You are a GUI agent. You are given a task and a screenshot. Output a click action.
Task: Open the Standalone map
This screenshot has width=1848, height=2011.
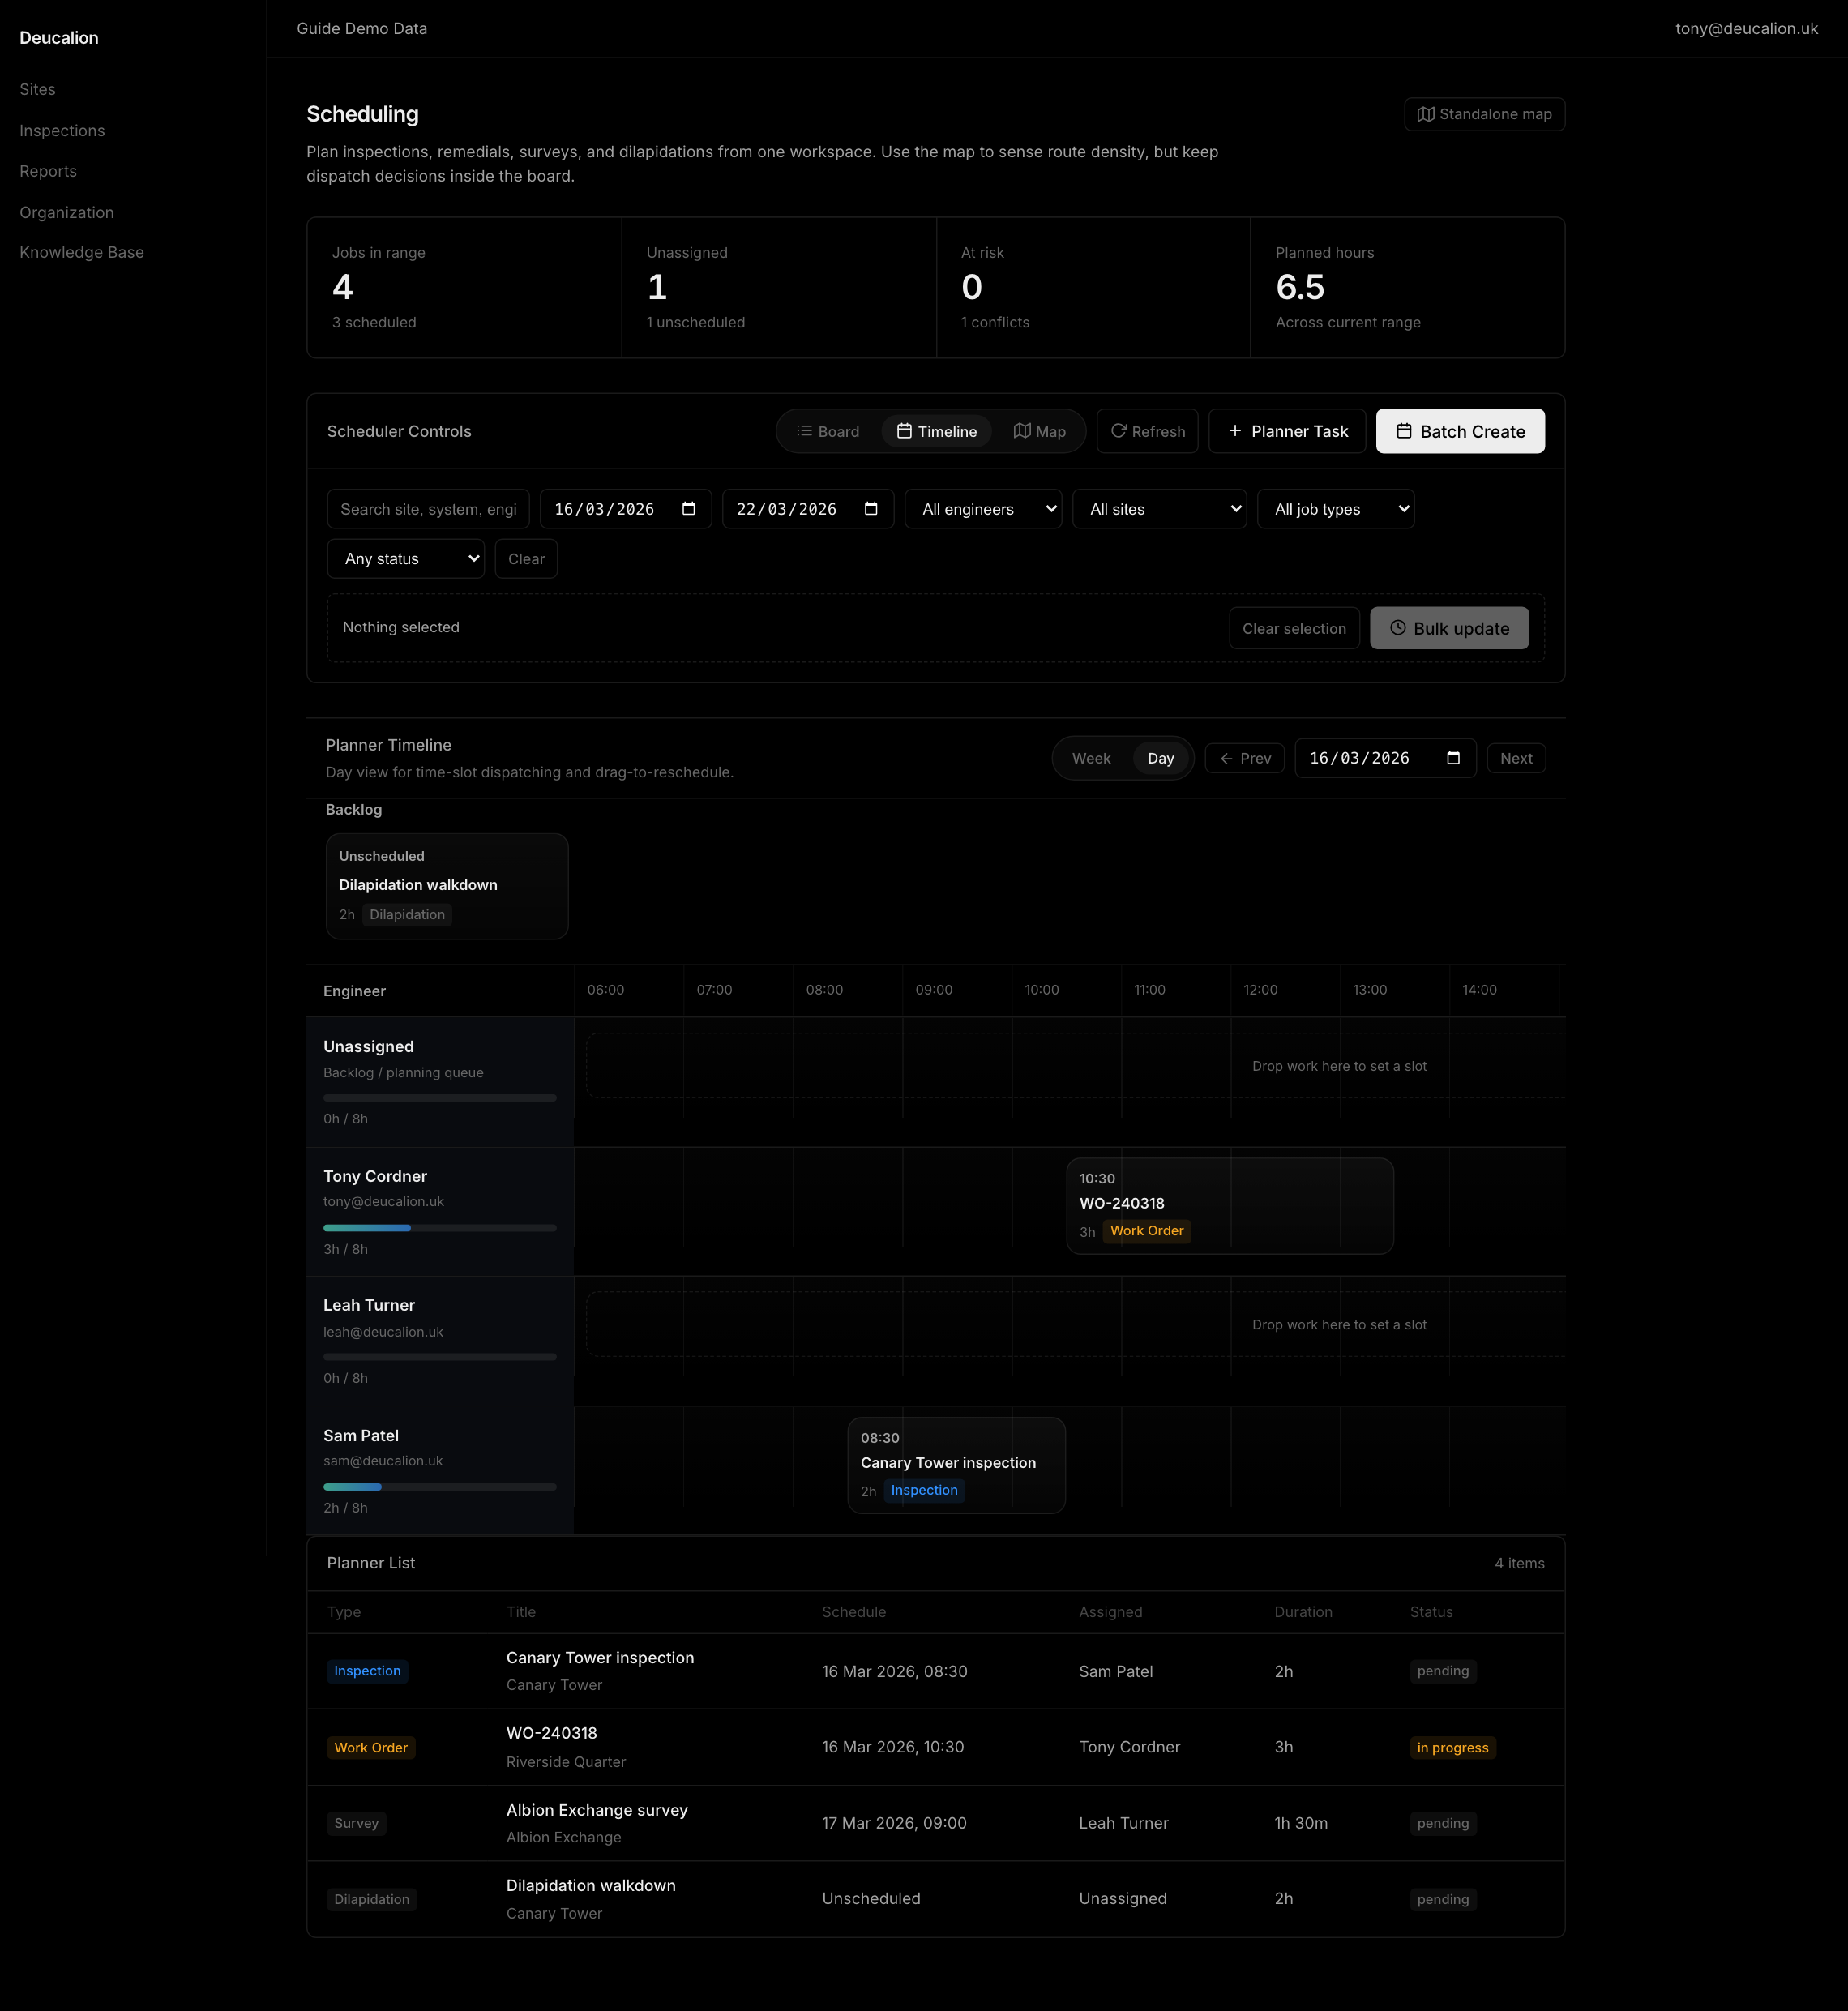1484,114
